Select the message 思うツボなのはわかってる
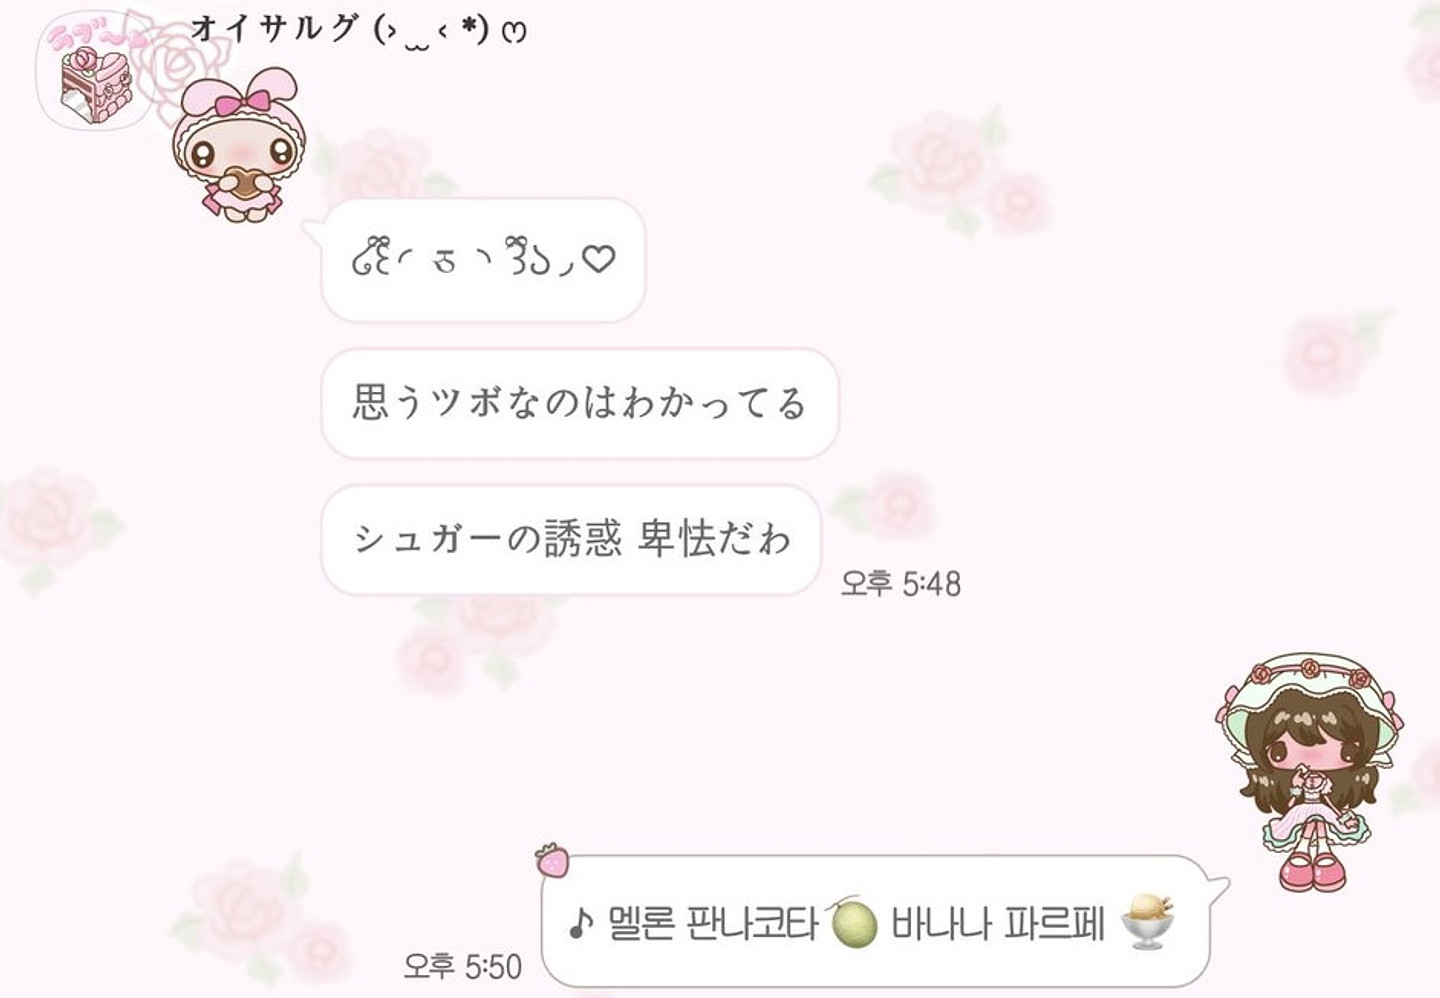Image resolution: width=1440 pixels, height=998 pixels. (579, 403)
